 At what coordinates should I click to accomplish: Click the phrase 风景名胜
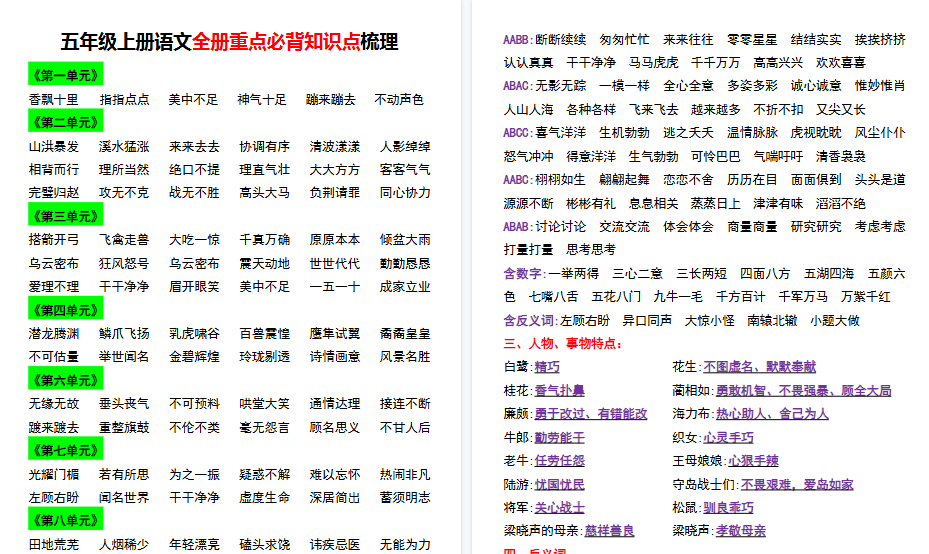coord(405,357)
